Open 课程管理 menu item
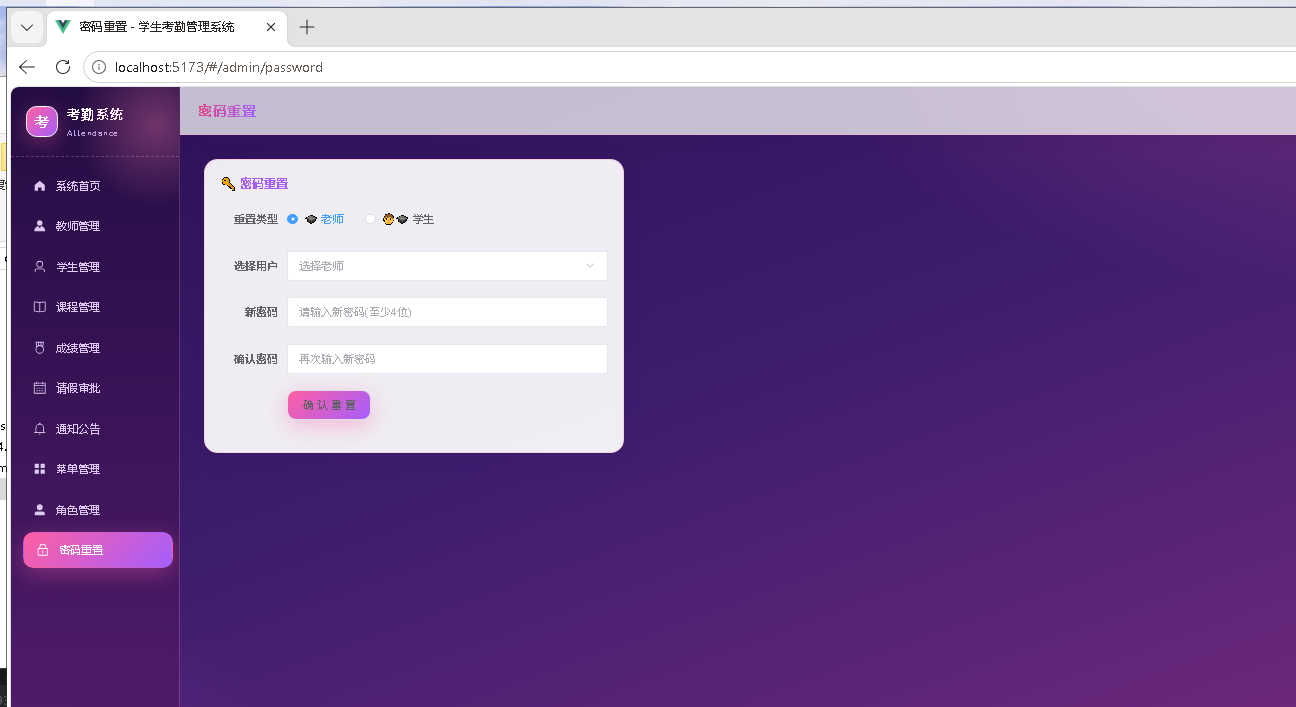 pos(97,307)
